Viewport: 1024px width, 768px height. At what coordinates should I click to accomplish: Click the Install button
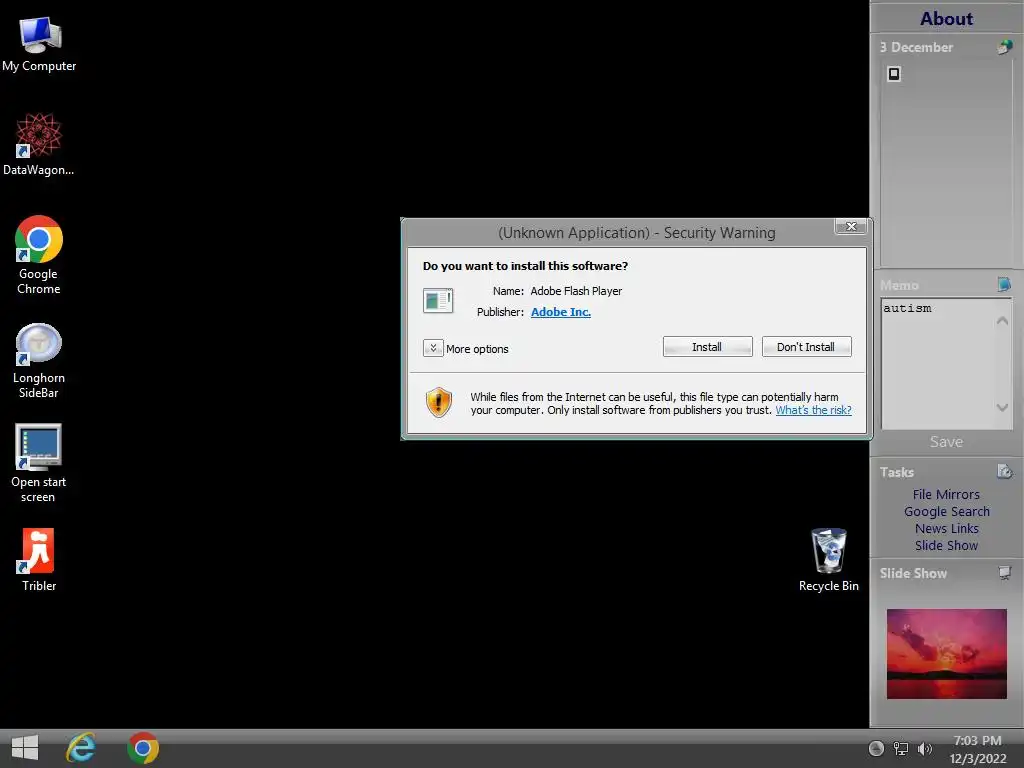coord(707,347)
